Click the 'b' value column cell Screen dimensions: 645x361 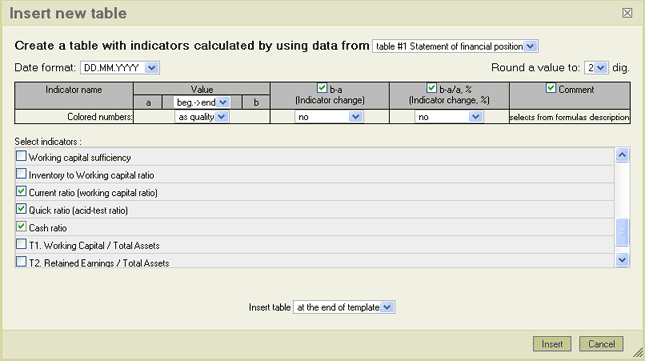click(x=256, y=102)
